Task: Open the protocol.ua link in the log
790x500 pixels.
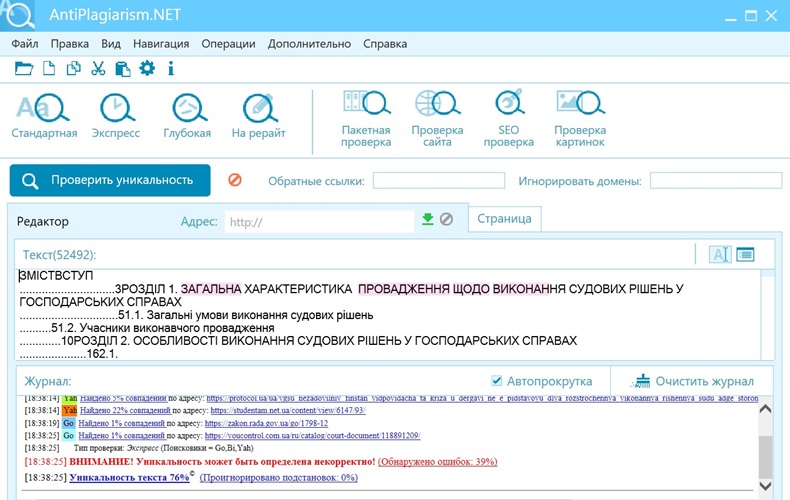Action: click(x=482, y=399)
